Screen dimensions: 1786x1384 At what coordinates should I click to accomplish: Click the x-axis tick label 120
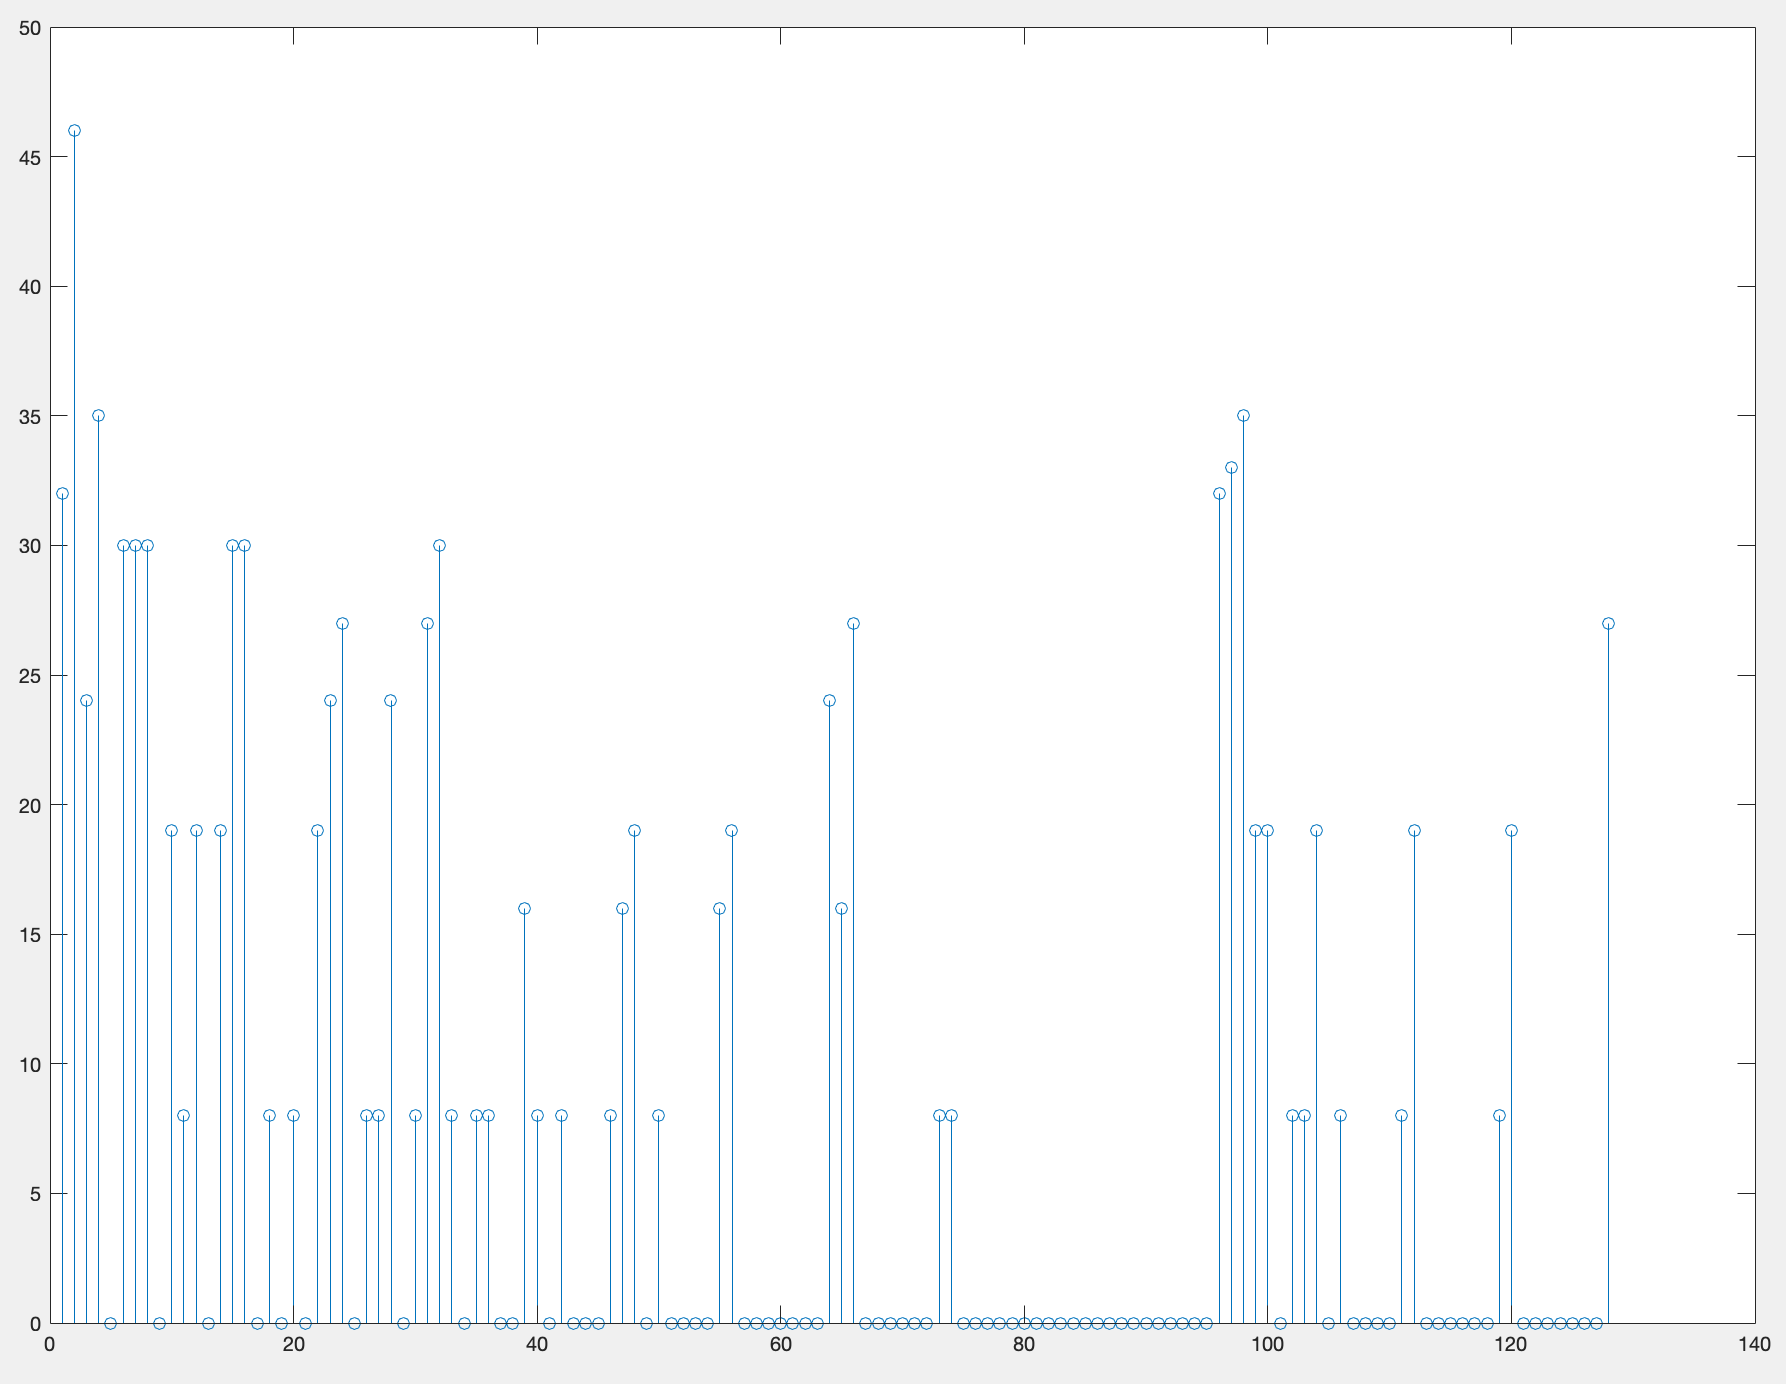1511,1345
